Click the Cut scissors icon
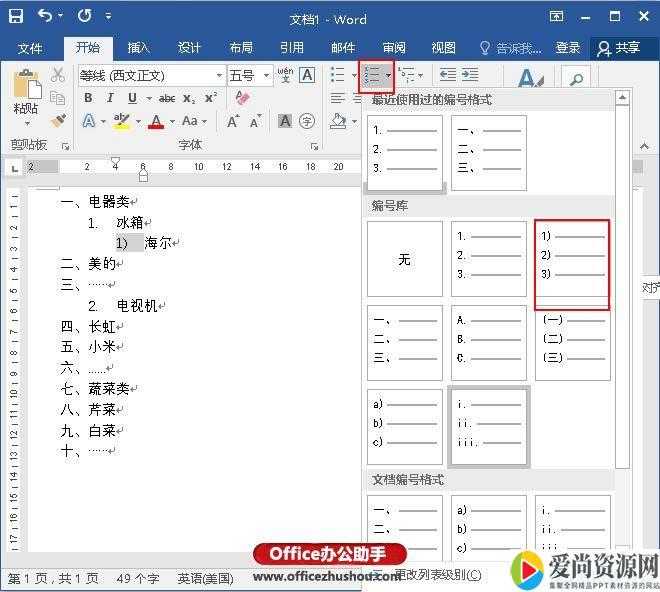This screenshot has height=592, width=660. click(58, 75)
